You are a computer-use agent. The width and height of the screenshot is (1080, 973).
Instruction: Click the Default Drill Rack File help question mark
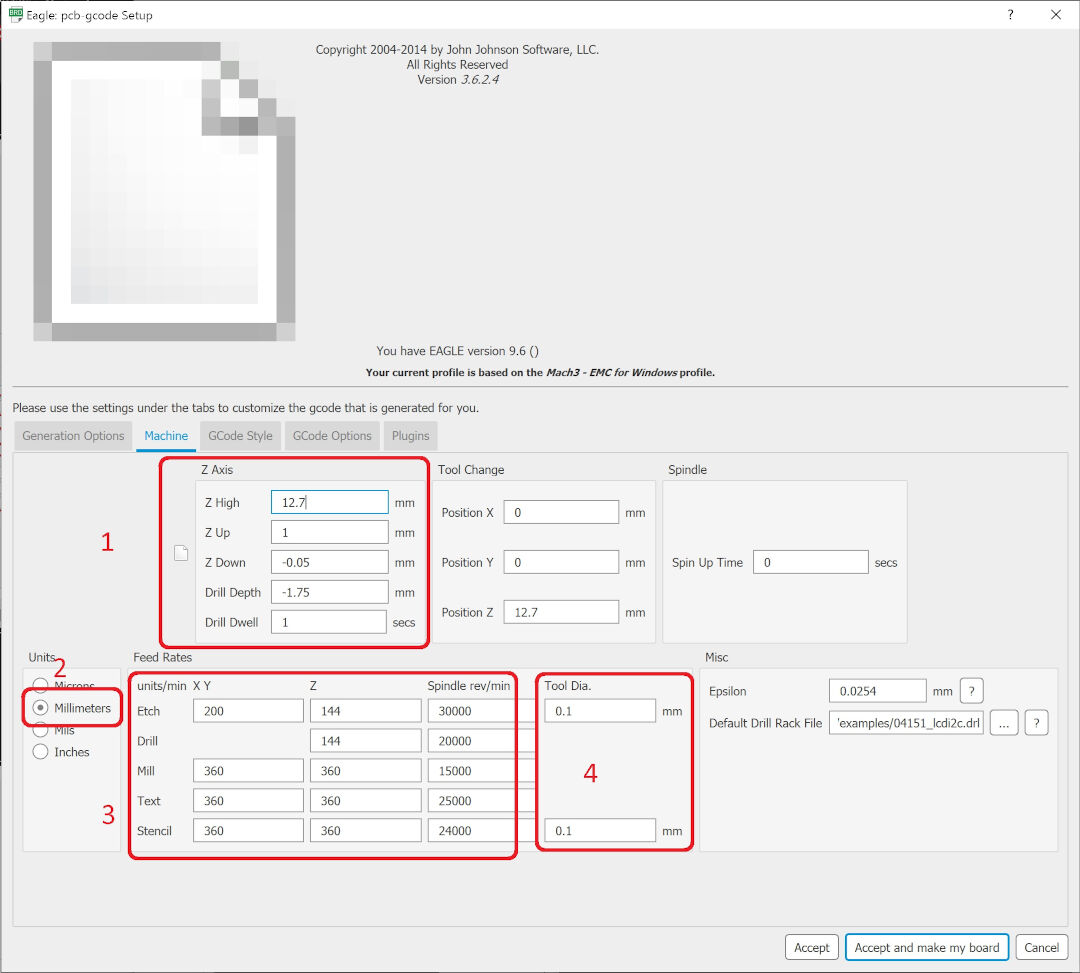click(x=1037, y=722)
